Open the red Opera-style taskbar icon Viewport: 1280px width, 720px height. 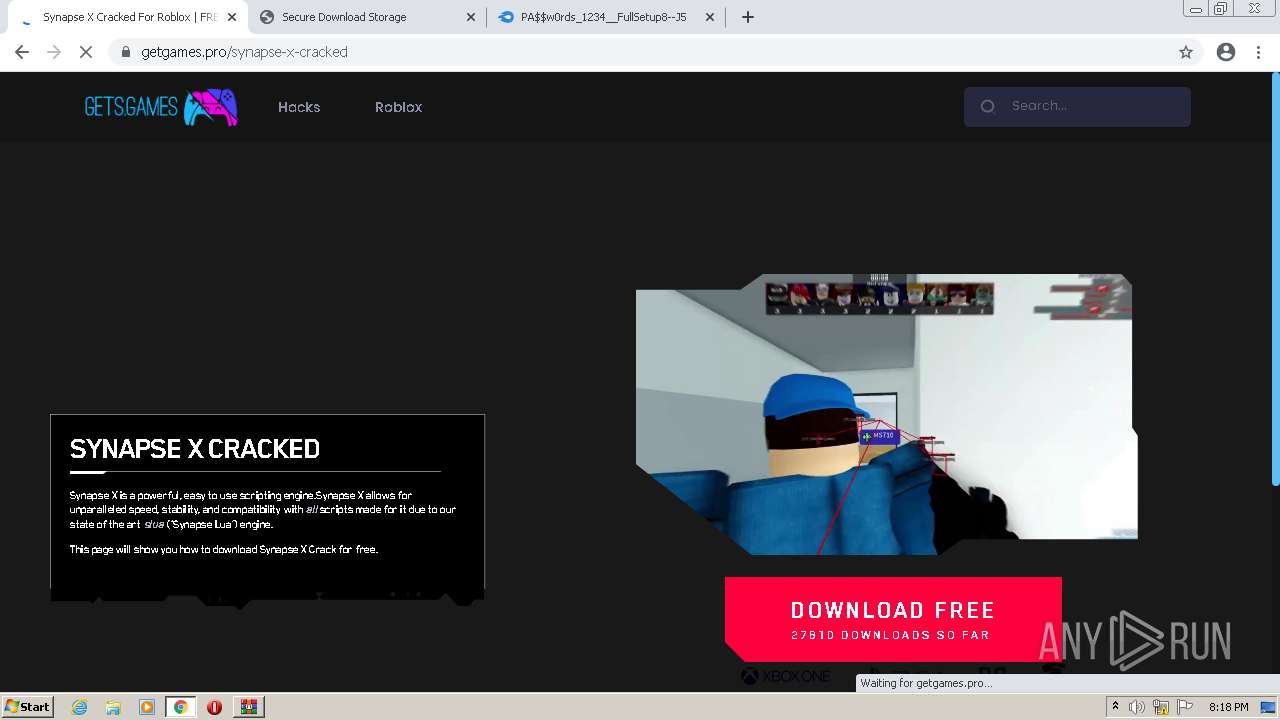214,707
